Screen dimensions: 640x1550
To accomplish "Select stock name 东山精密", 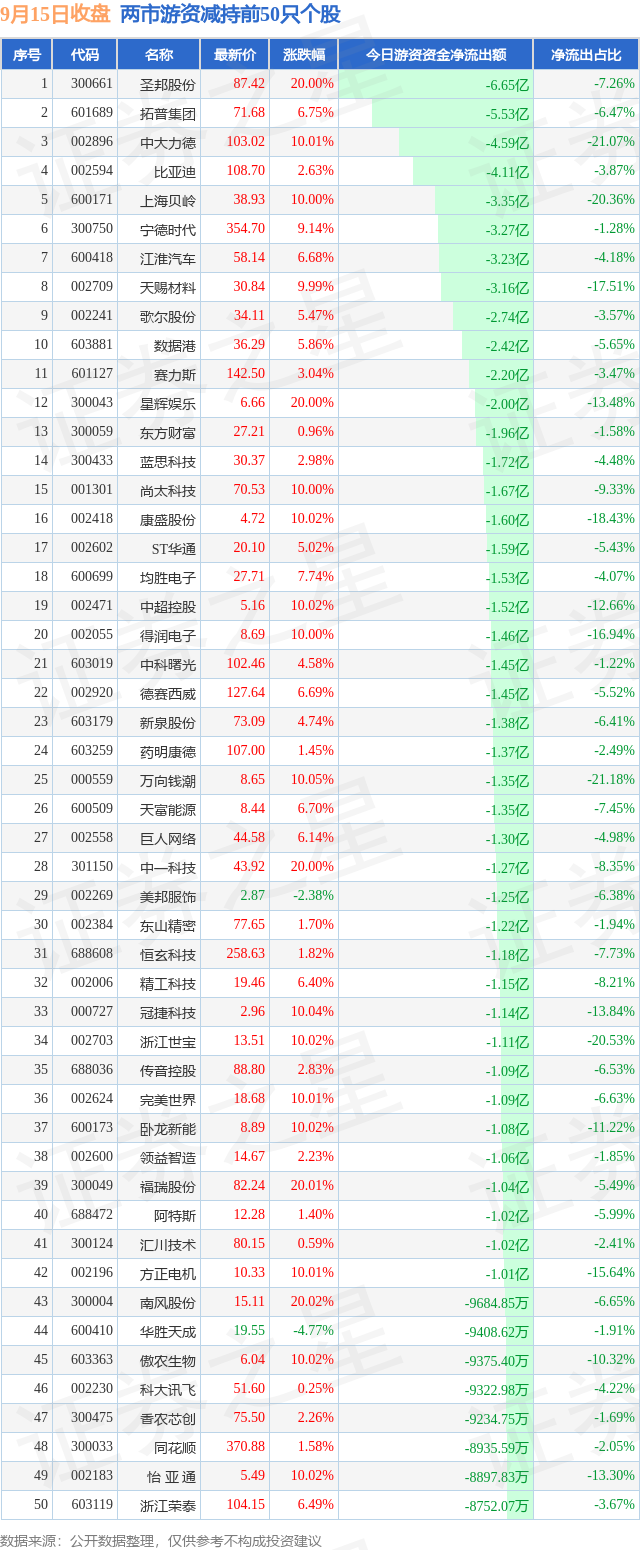I will click(168, 925).
